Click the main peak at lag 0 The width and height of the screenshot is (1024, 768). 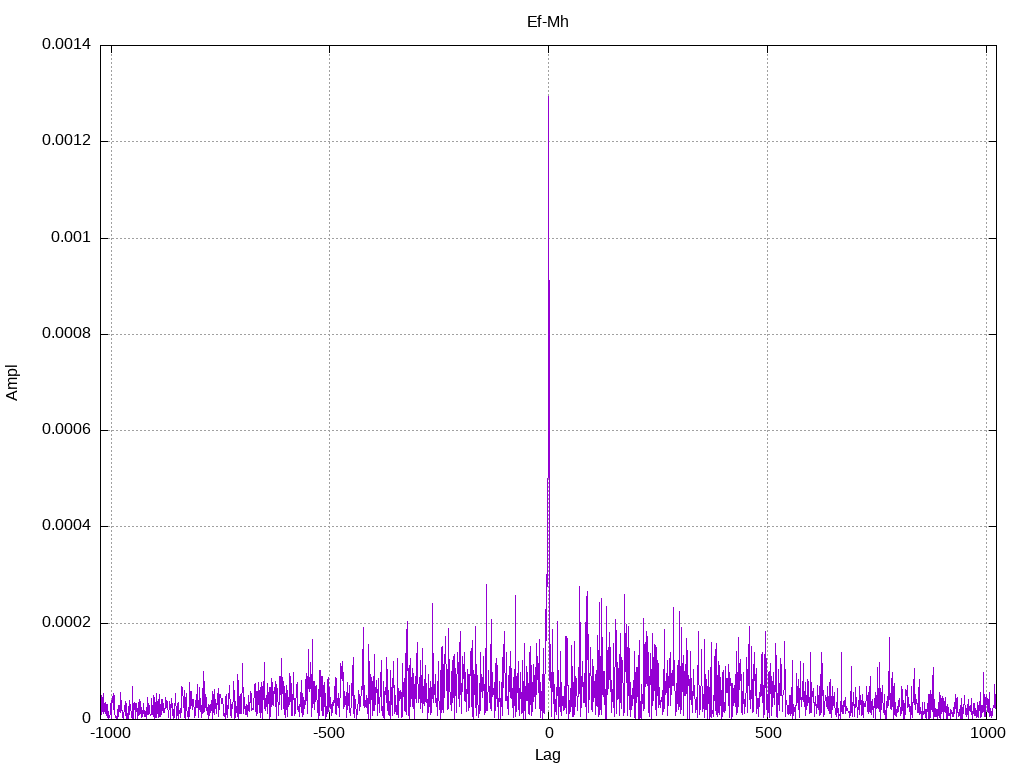(x=548, y=97)
